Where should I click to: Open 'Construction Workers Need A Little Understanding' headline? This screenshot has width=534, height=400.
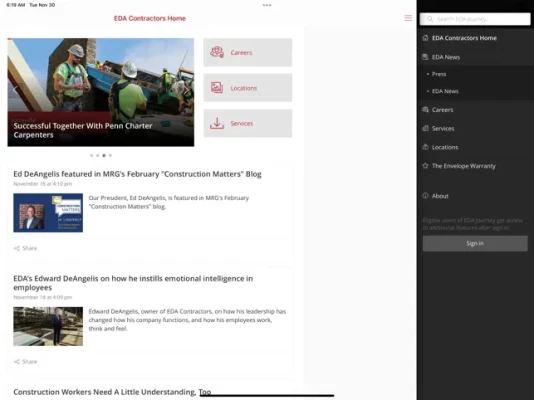[112, 392]
